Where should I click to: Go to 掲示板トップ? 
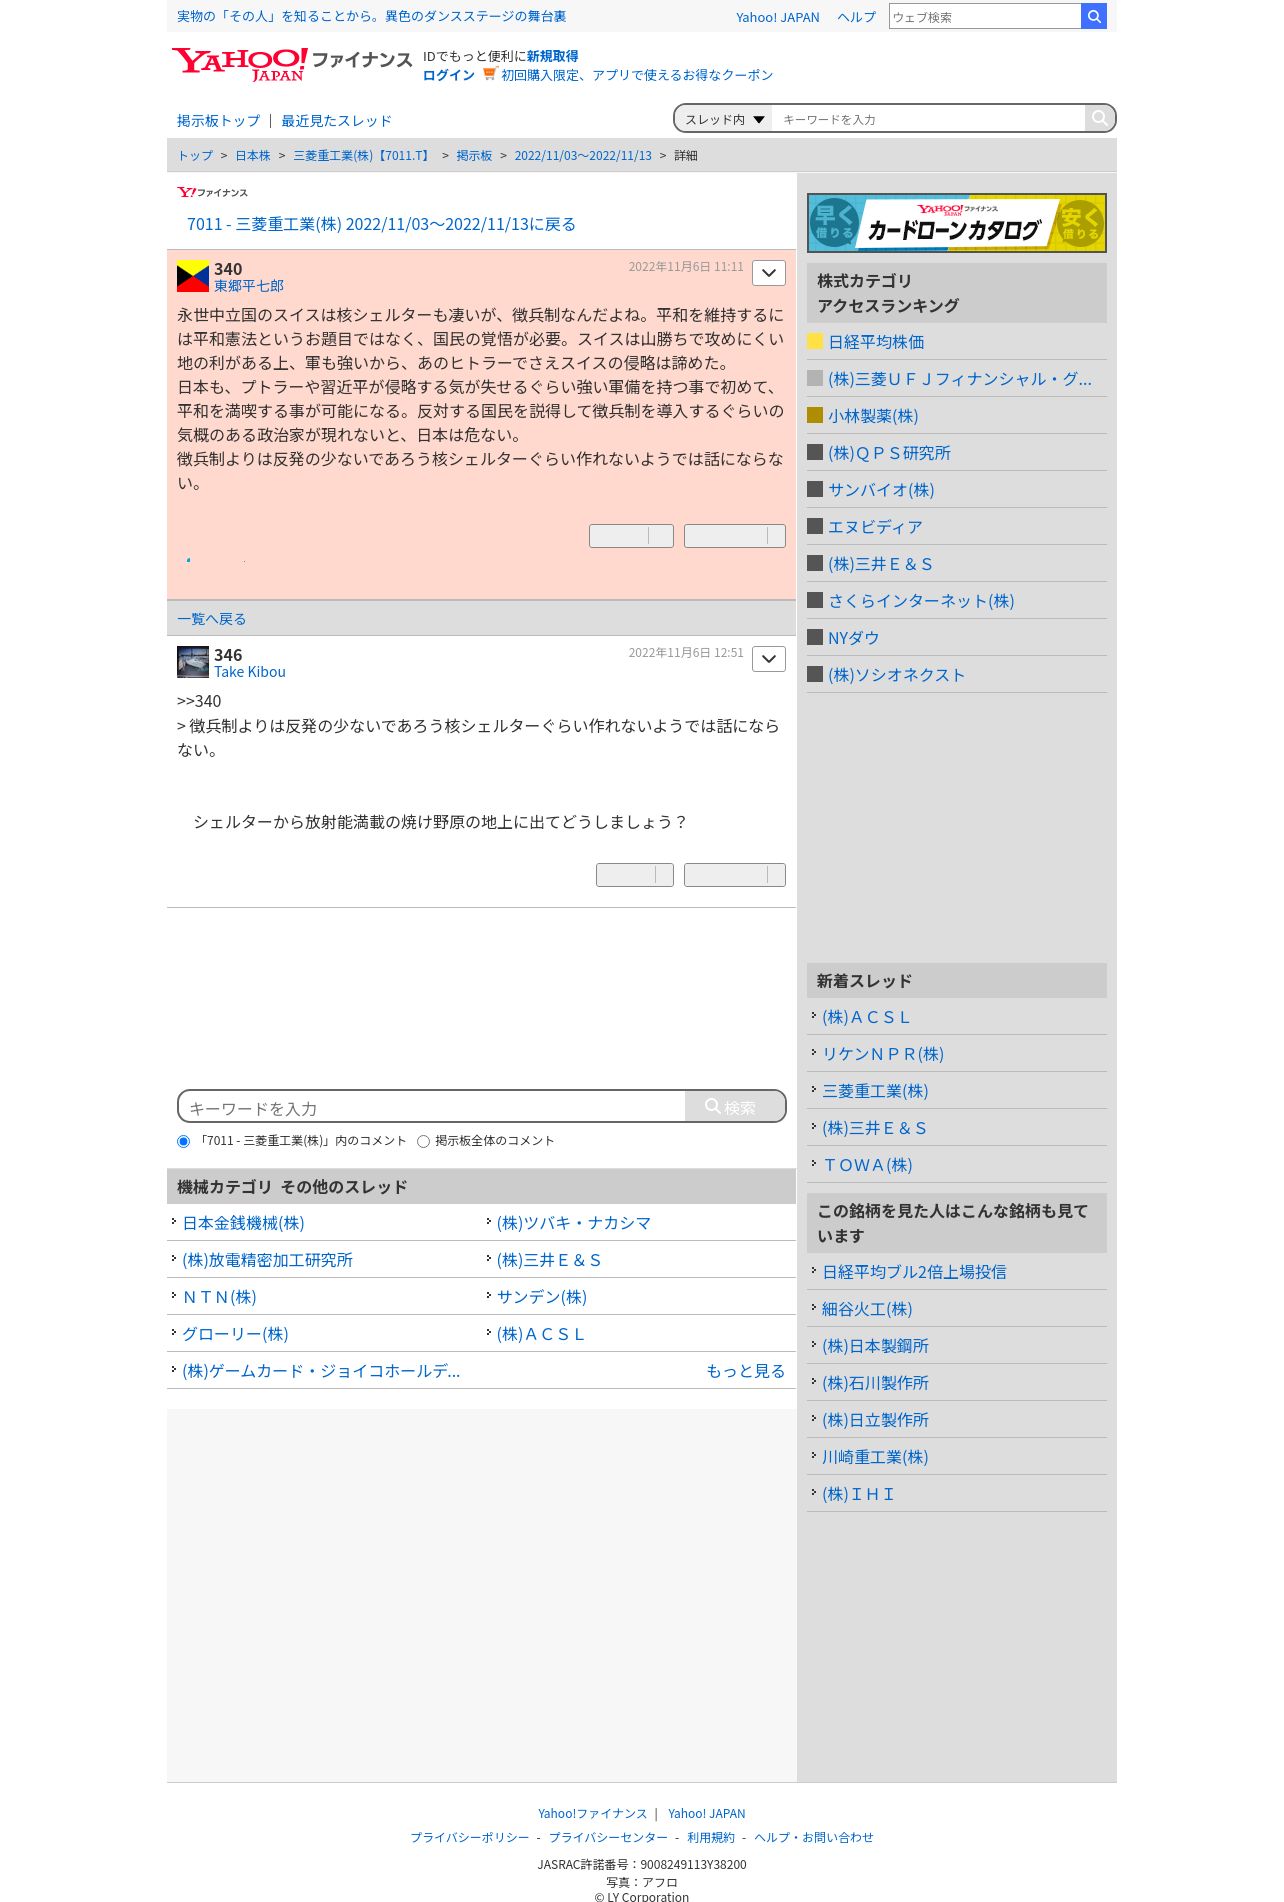[x=218, y=121]
